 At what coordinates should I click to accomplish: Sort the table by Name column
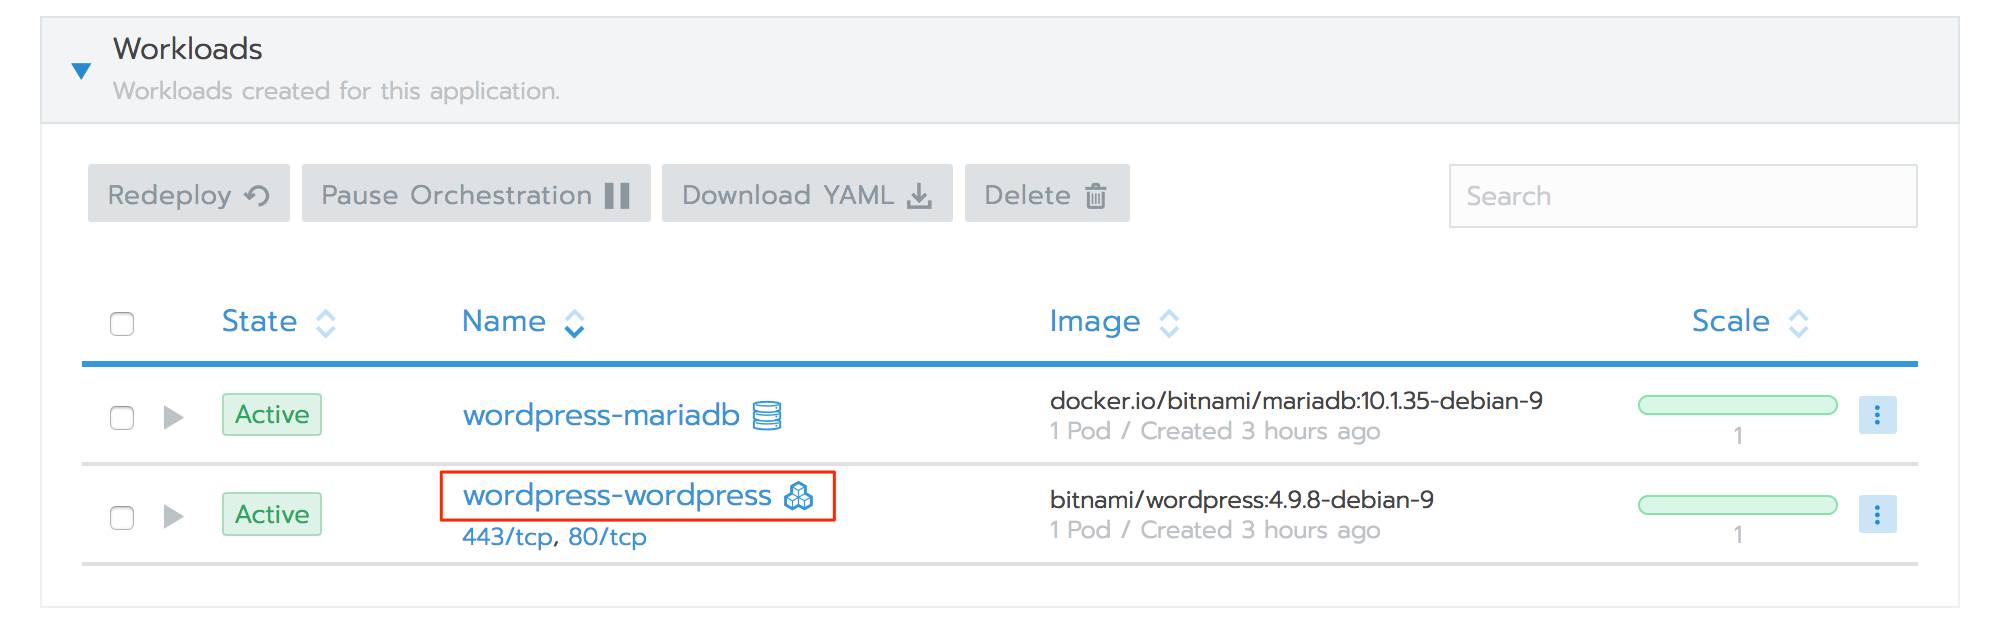point(572,322)
